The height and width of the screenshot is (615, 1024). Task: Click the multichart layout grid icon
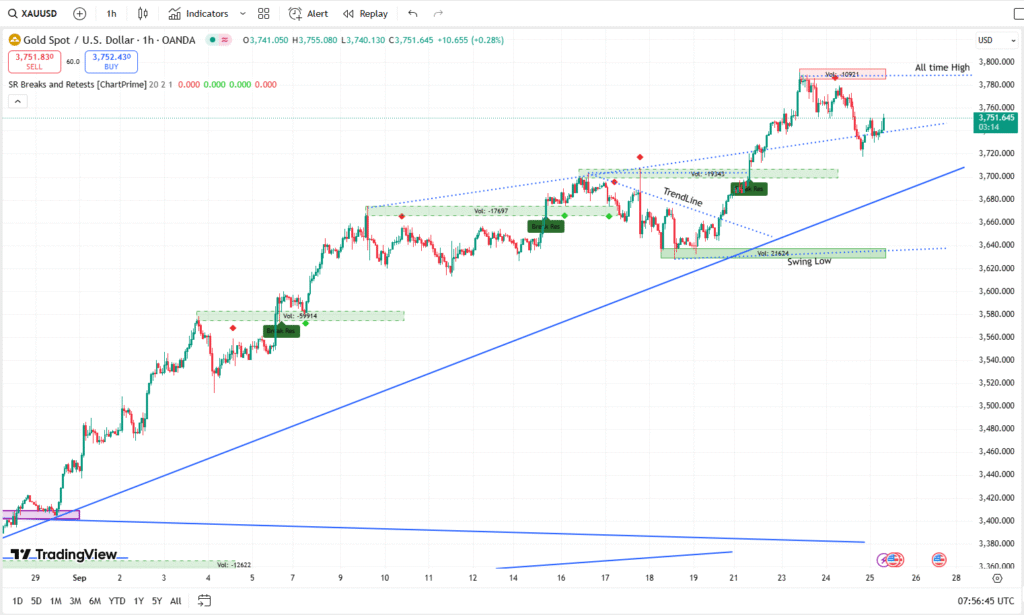[x=263, y=13]
